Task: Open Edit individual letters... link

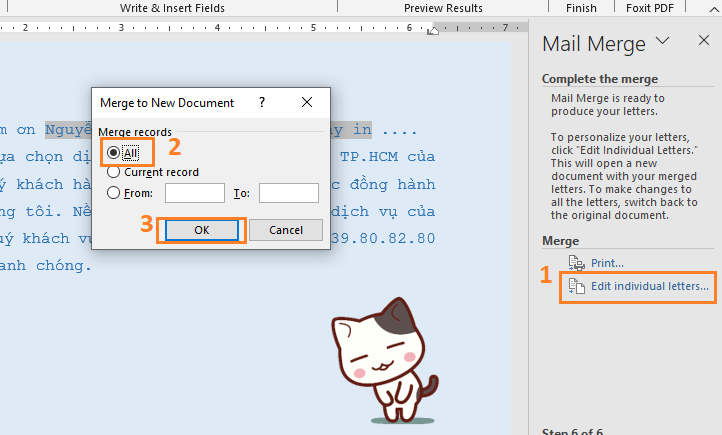Action: point(650,286)
